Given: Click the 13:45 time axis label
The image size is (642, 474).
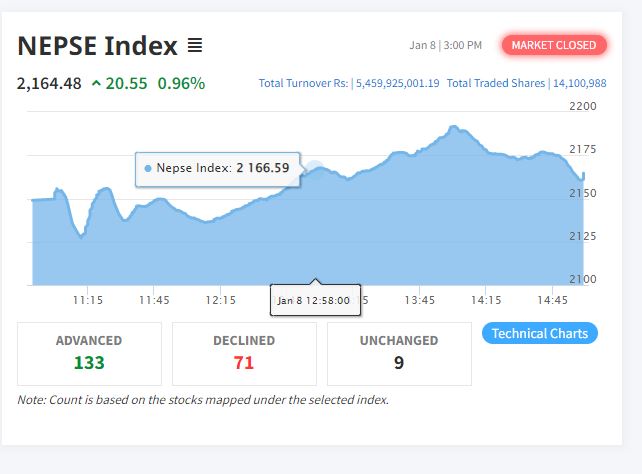Looking at the screenshot, I should tap(420, 300).
